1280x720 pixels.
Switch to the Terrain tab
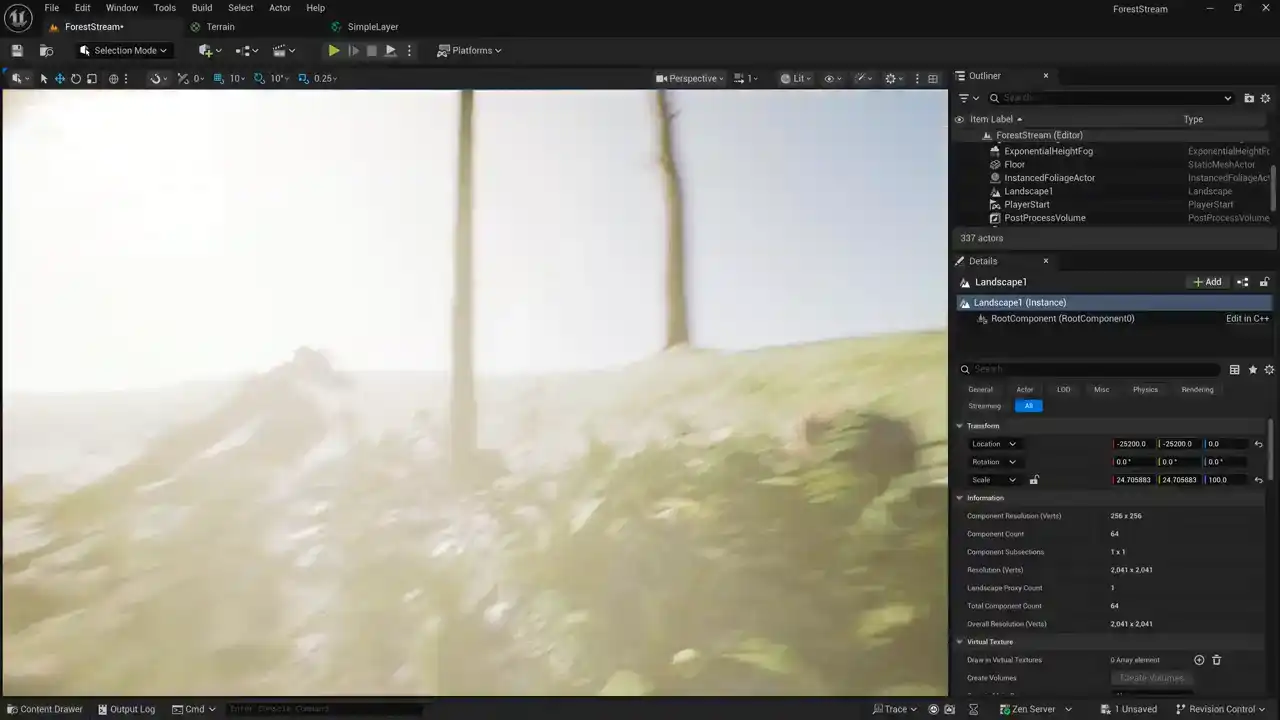click(220, 27)
